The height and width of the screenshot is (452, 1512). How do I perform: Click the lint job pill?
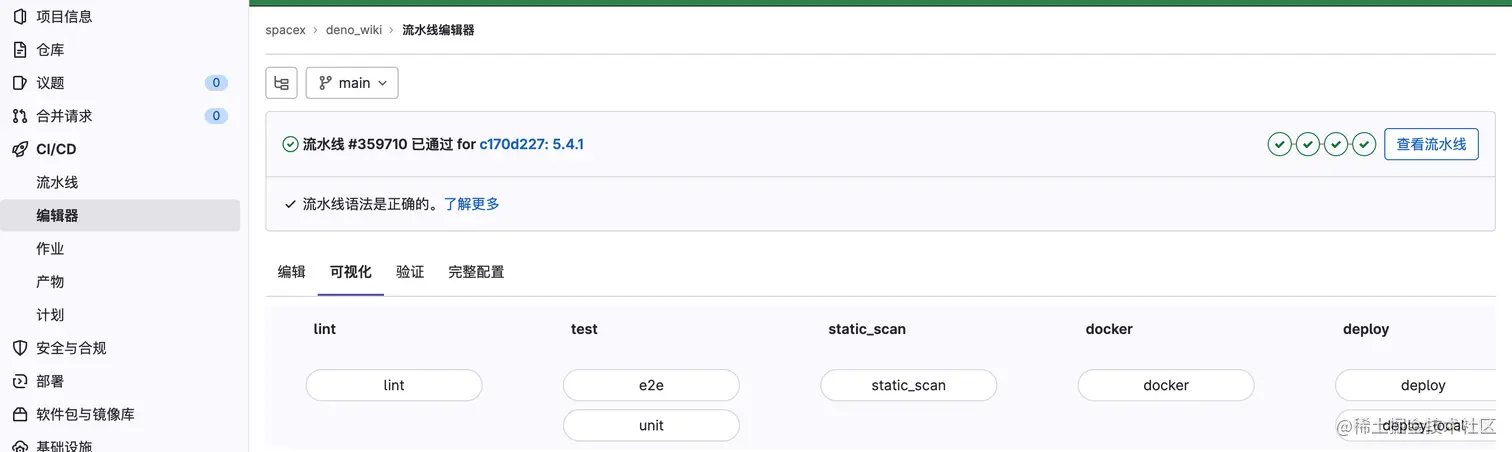(x=394, y=385)
